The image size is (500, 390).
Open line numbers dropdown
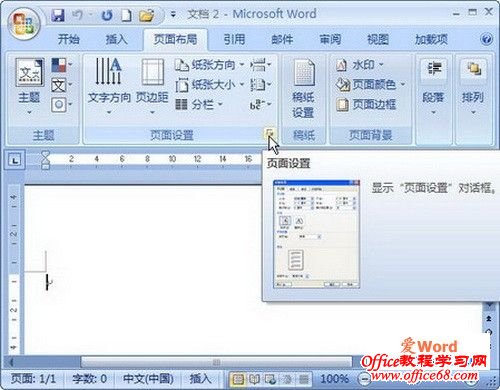point(261,85)
